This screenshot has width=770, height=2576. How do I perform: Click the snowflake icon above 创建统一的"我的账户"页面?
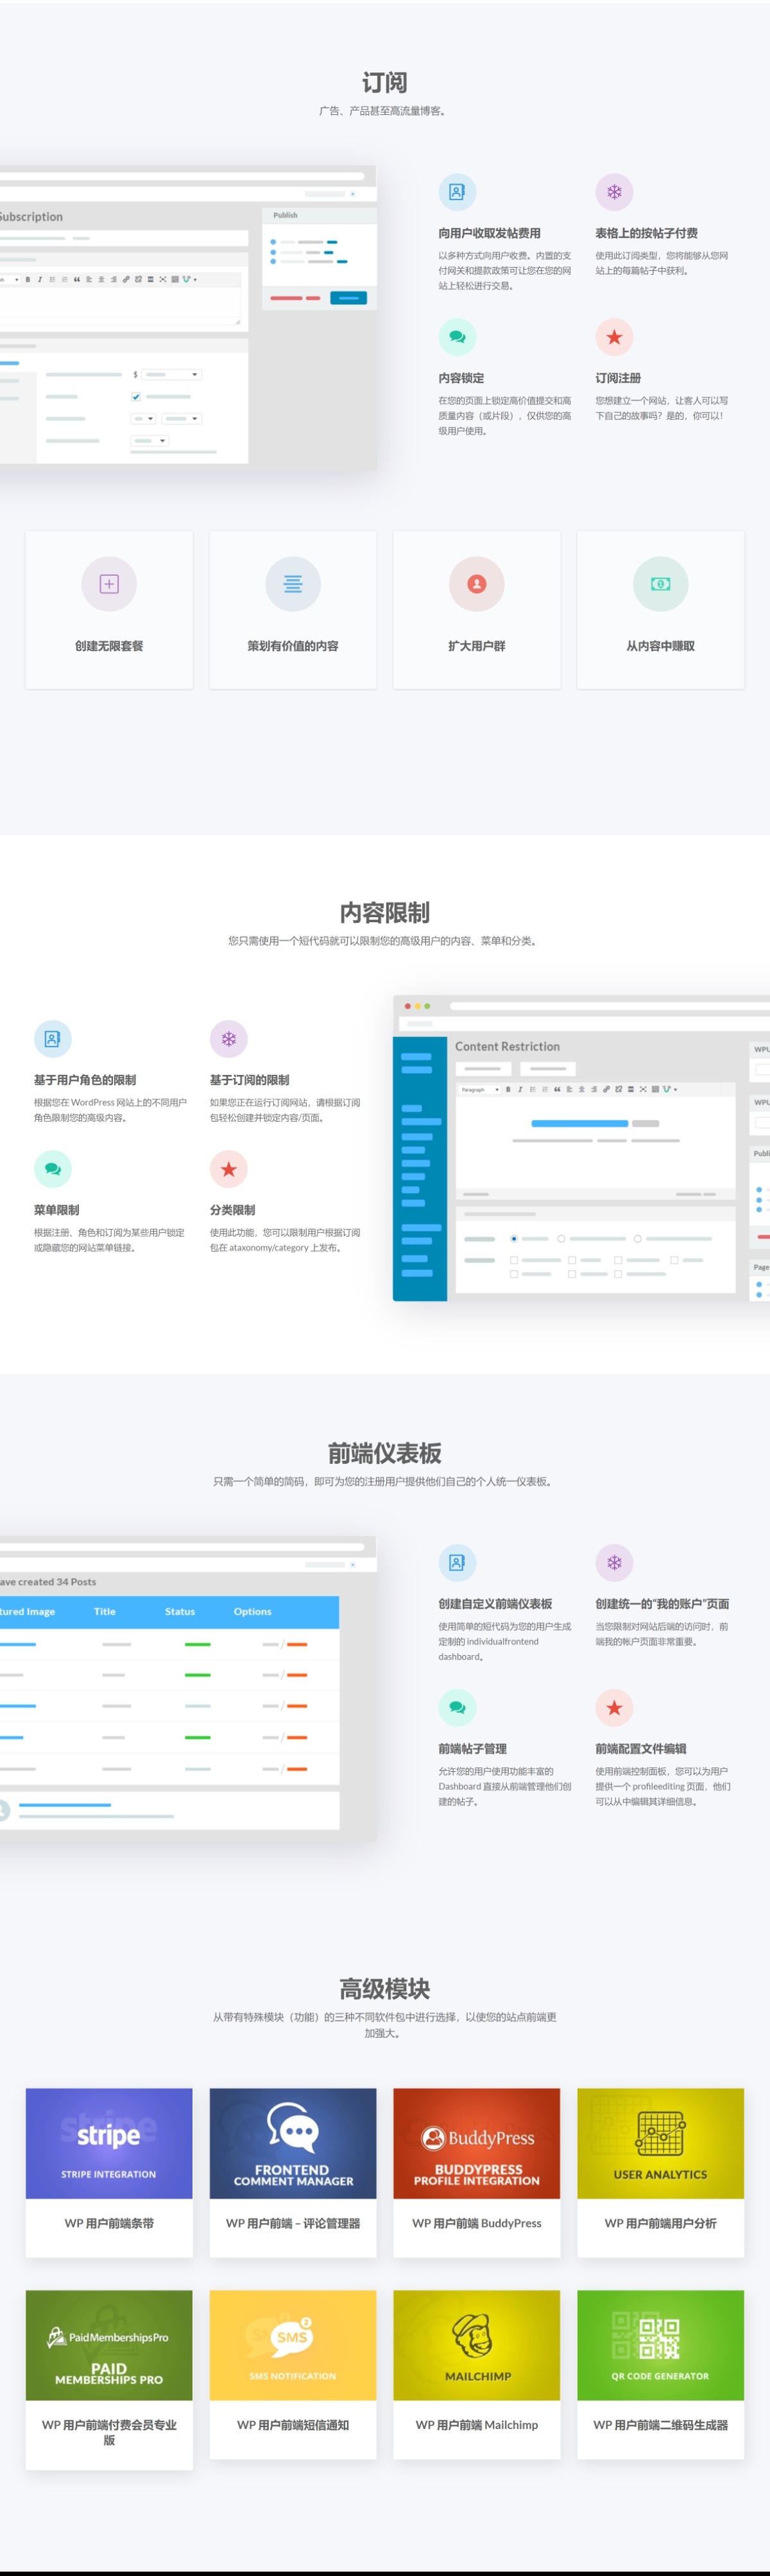[x=614, y=1563]
